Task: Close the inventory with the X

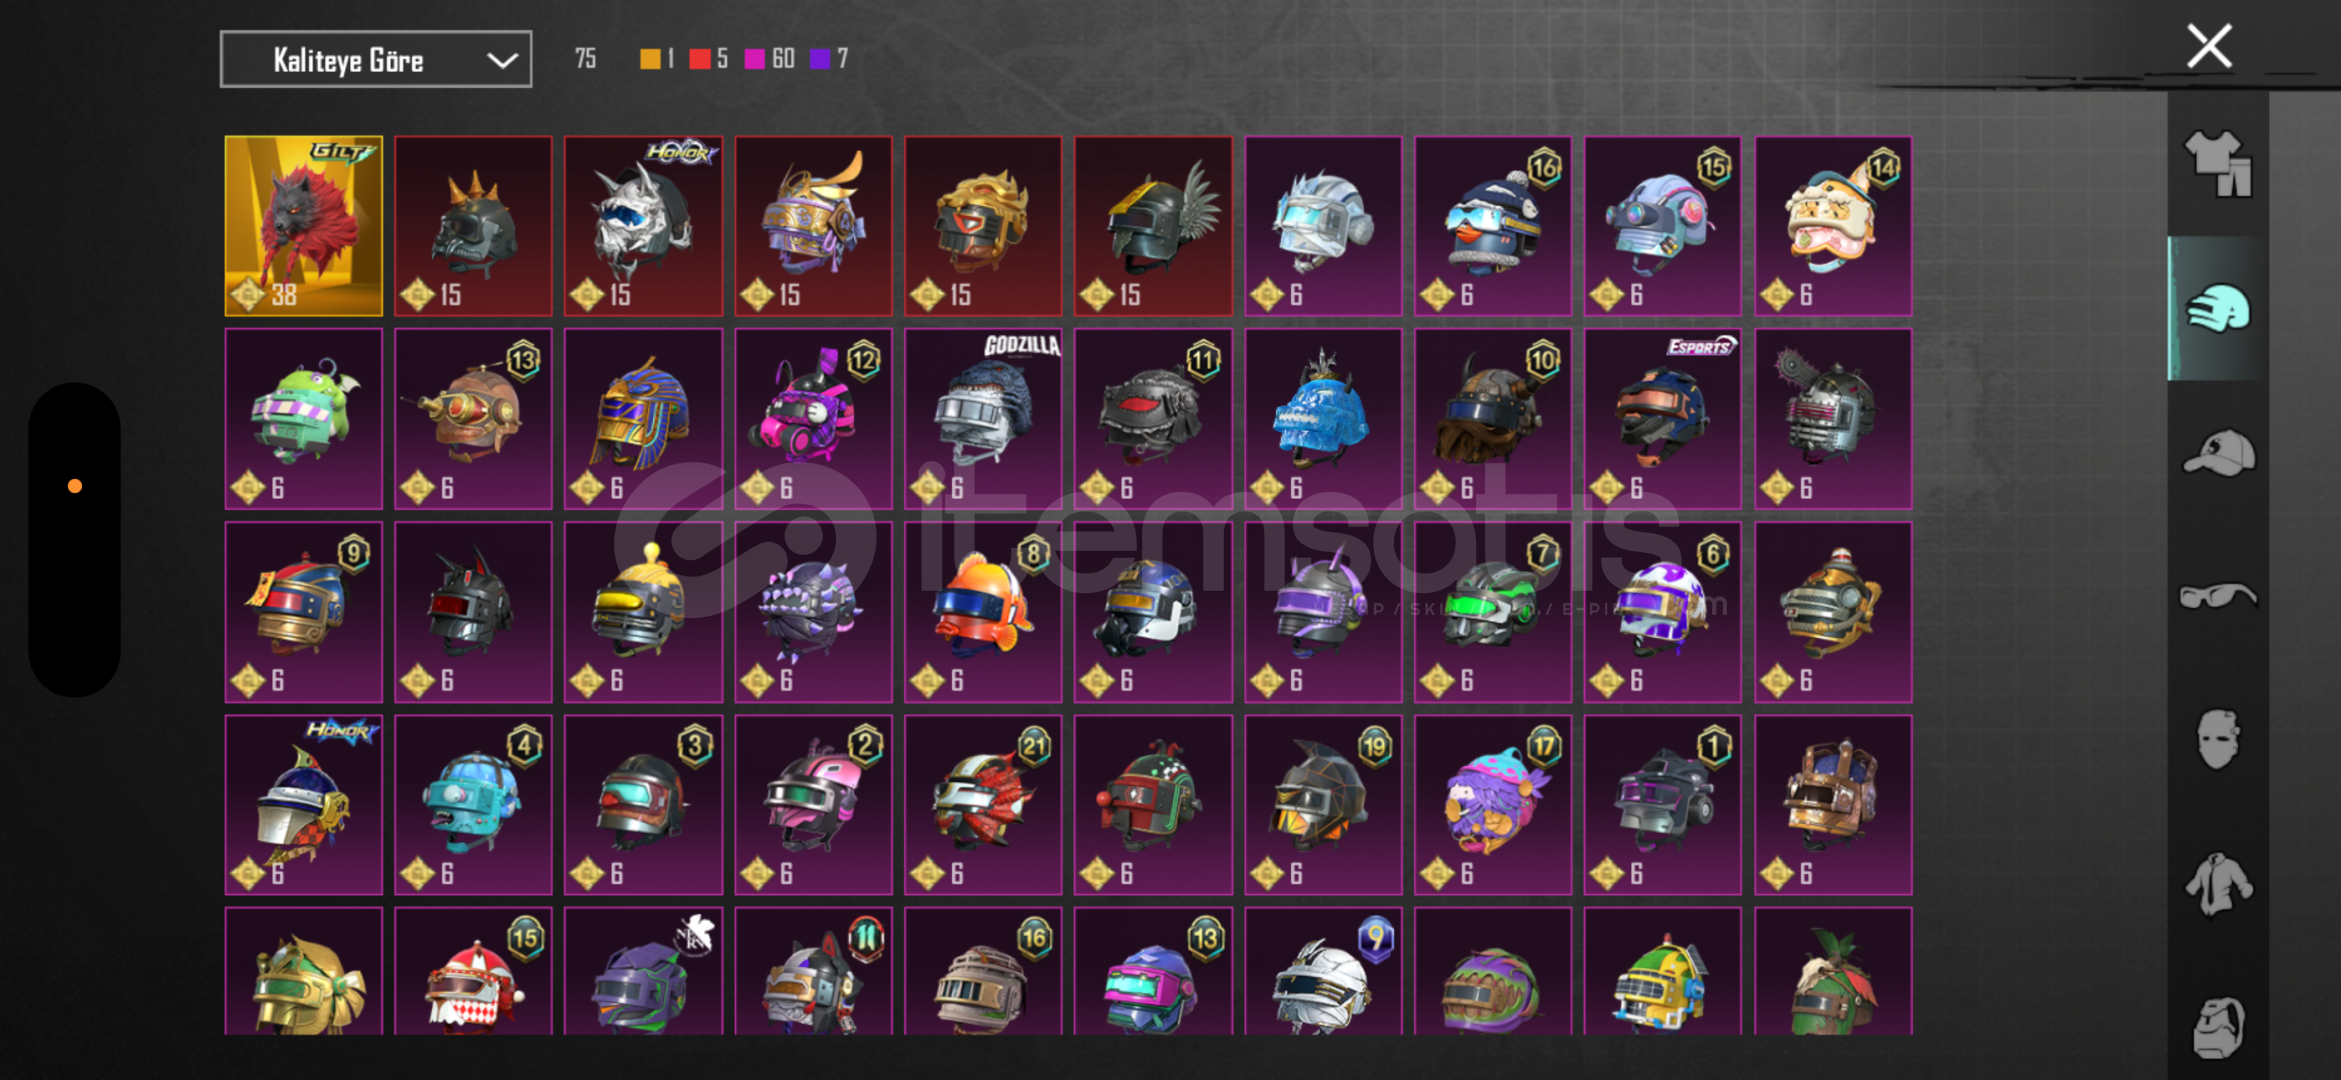Action: tap(2209, 46)
